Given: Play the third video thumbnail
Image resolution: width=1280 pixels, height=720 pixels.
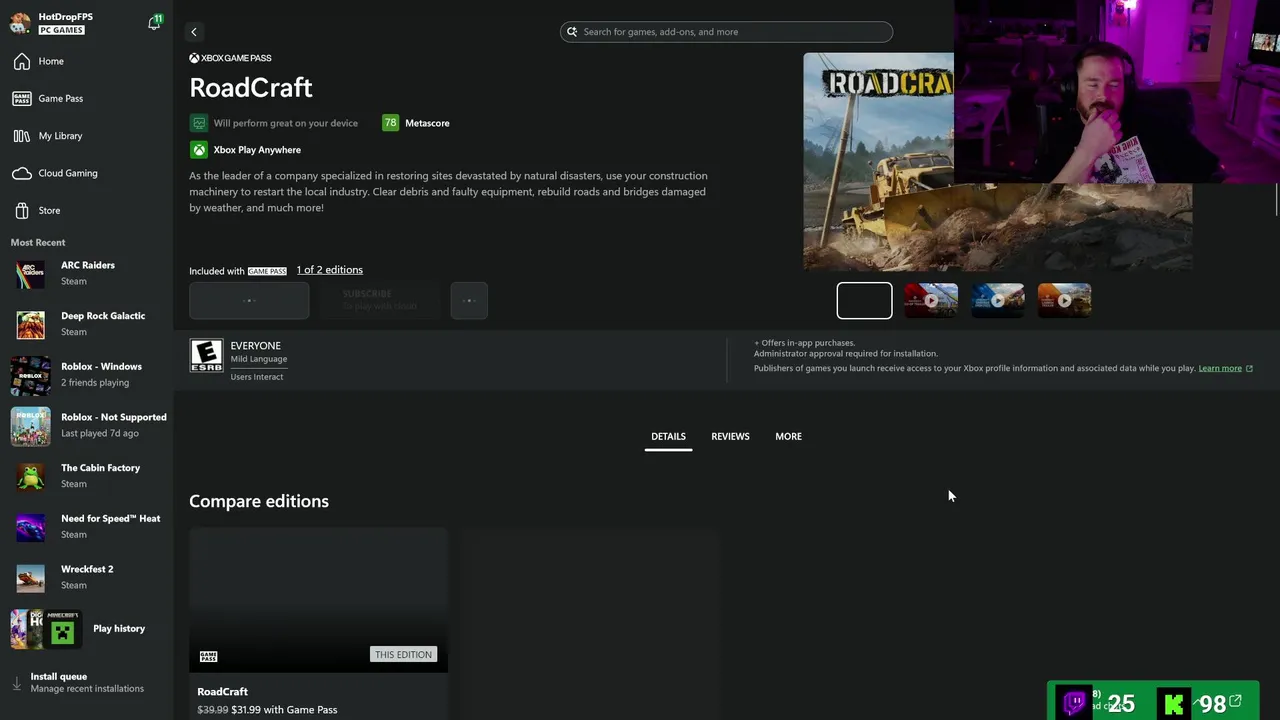Looking at the screenshot, I should point(998,300).
